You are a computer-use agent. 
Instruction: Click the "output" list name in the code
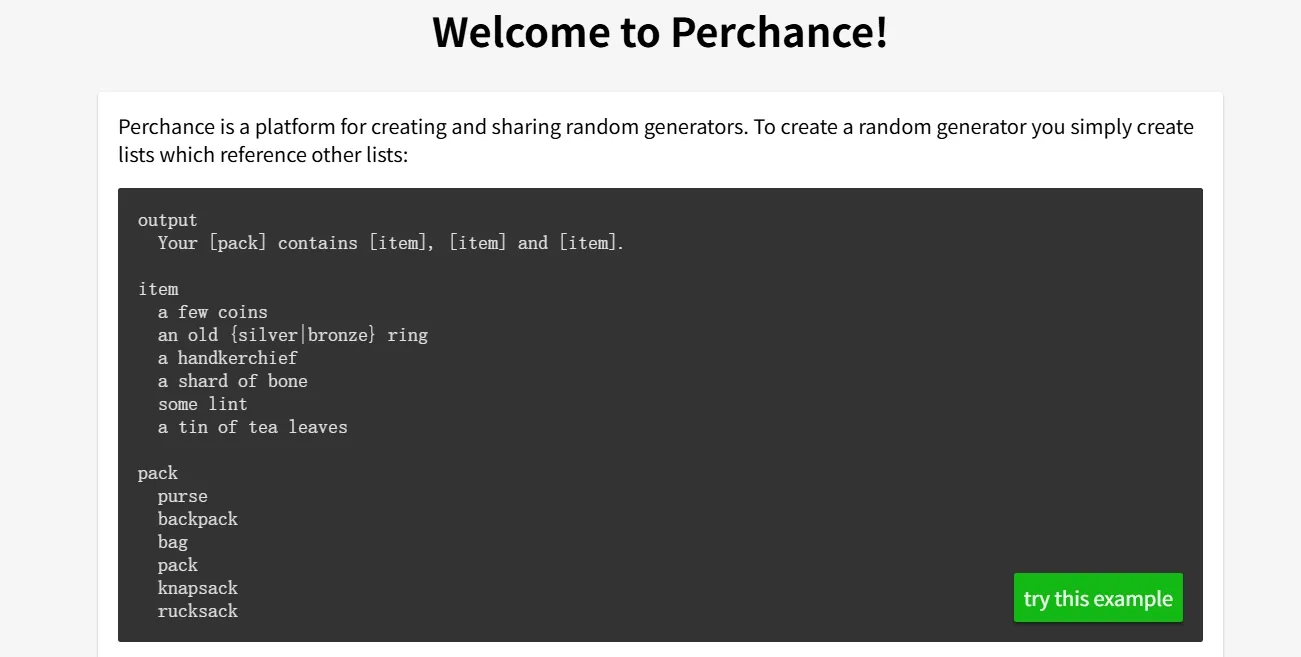168,220
